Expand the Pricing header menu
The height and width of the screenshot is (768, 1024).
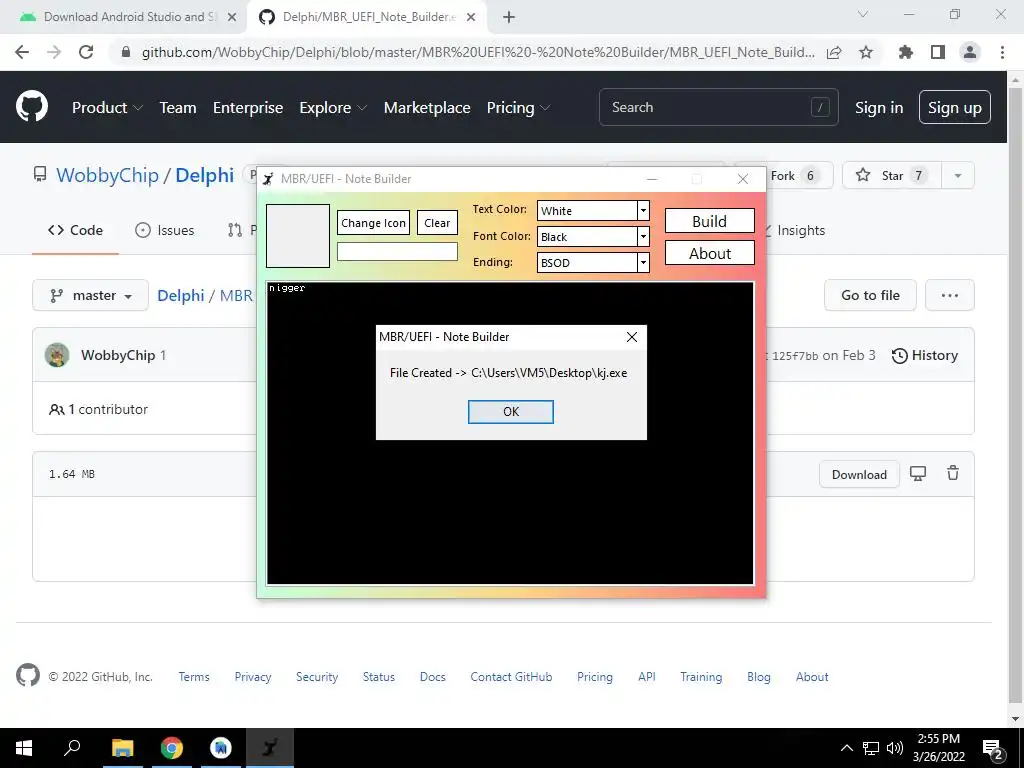[x=518, y=108]
